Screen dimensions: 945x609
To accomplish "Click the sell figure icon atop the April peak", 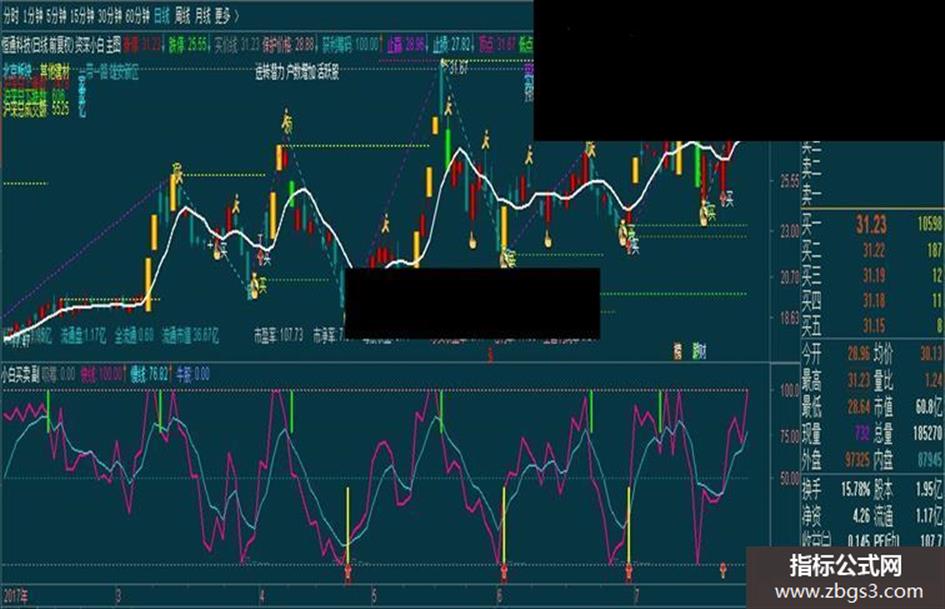I will (x=287, y=124).
